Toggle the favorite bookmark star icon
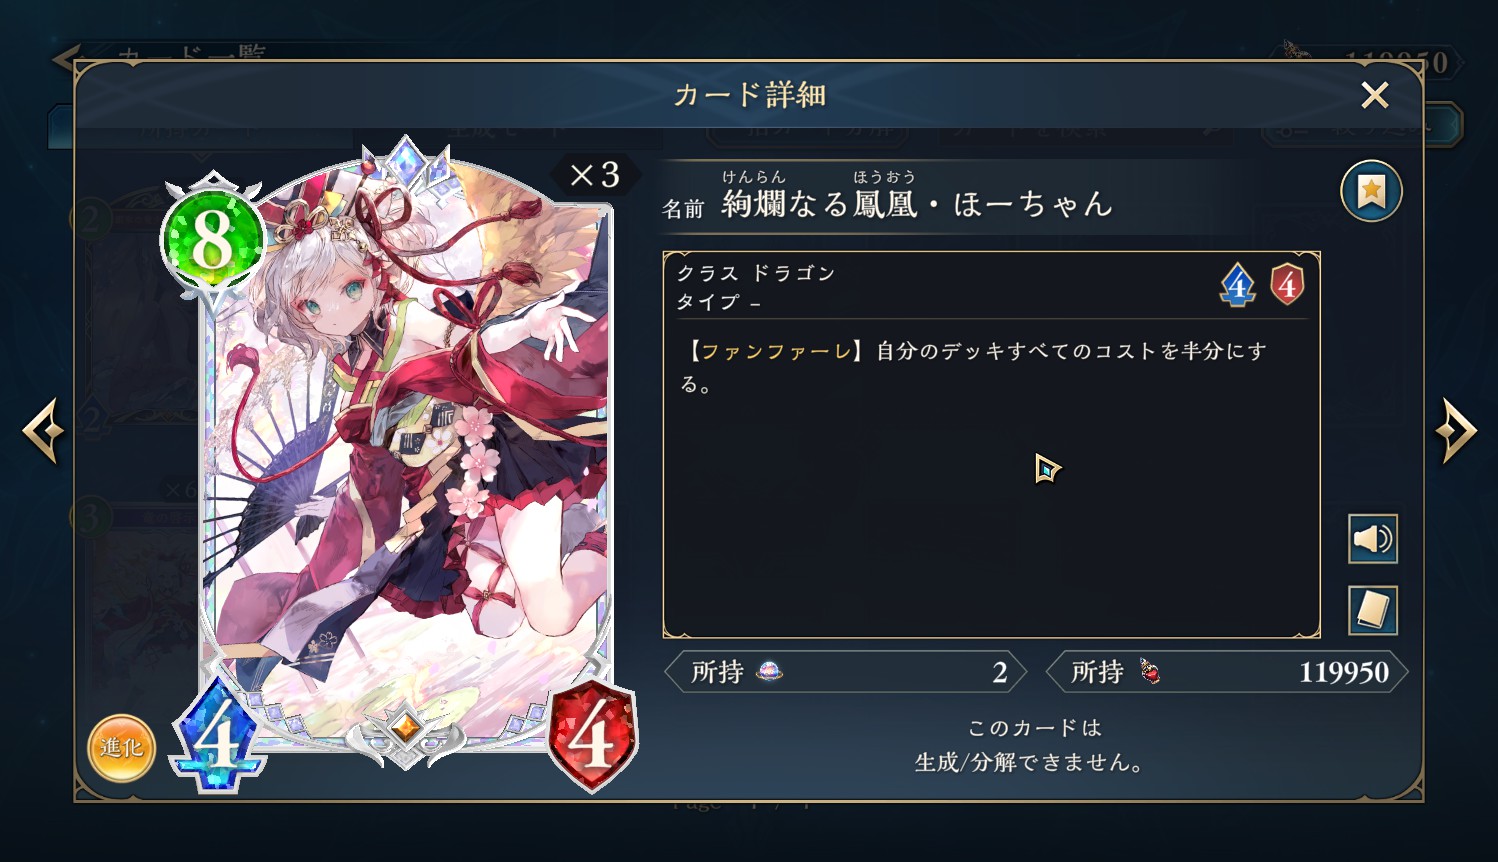The image size is (1498, 862). 1371,191
